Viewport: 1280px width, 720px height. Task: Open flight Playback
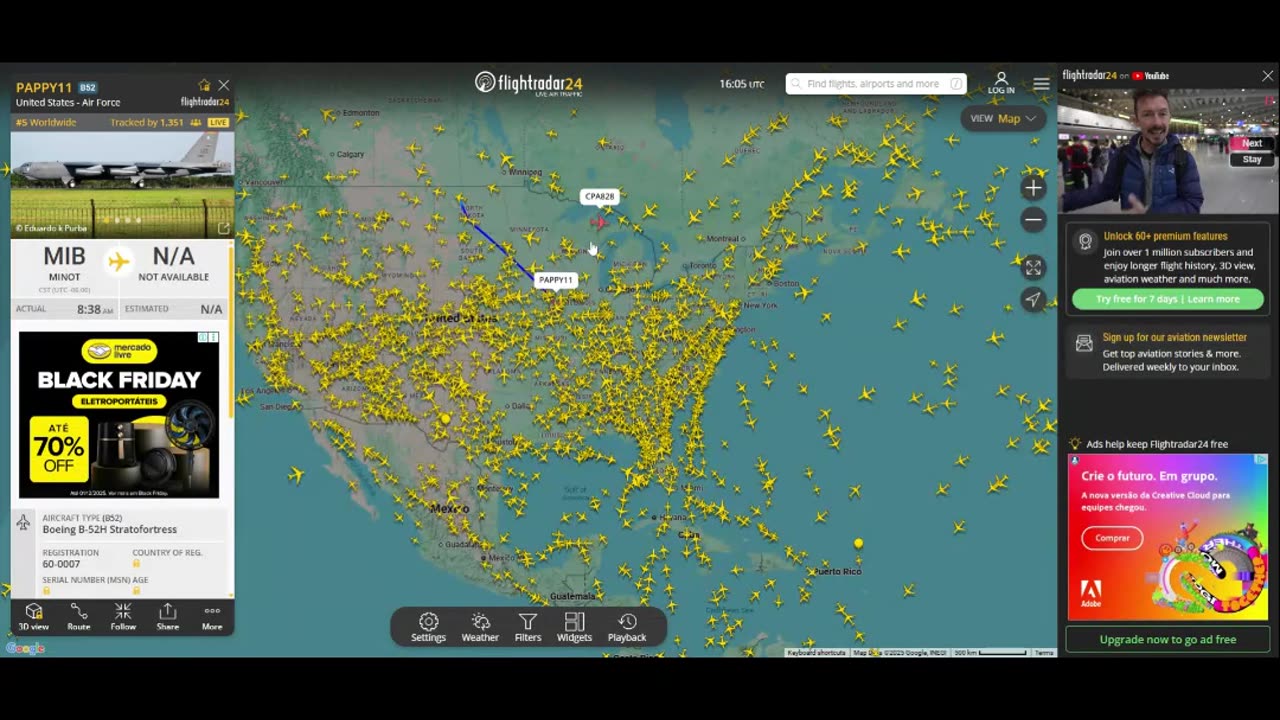click(627, 627)
